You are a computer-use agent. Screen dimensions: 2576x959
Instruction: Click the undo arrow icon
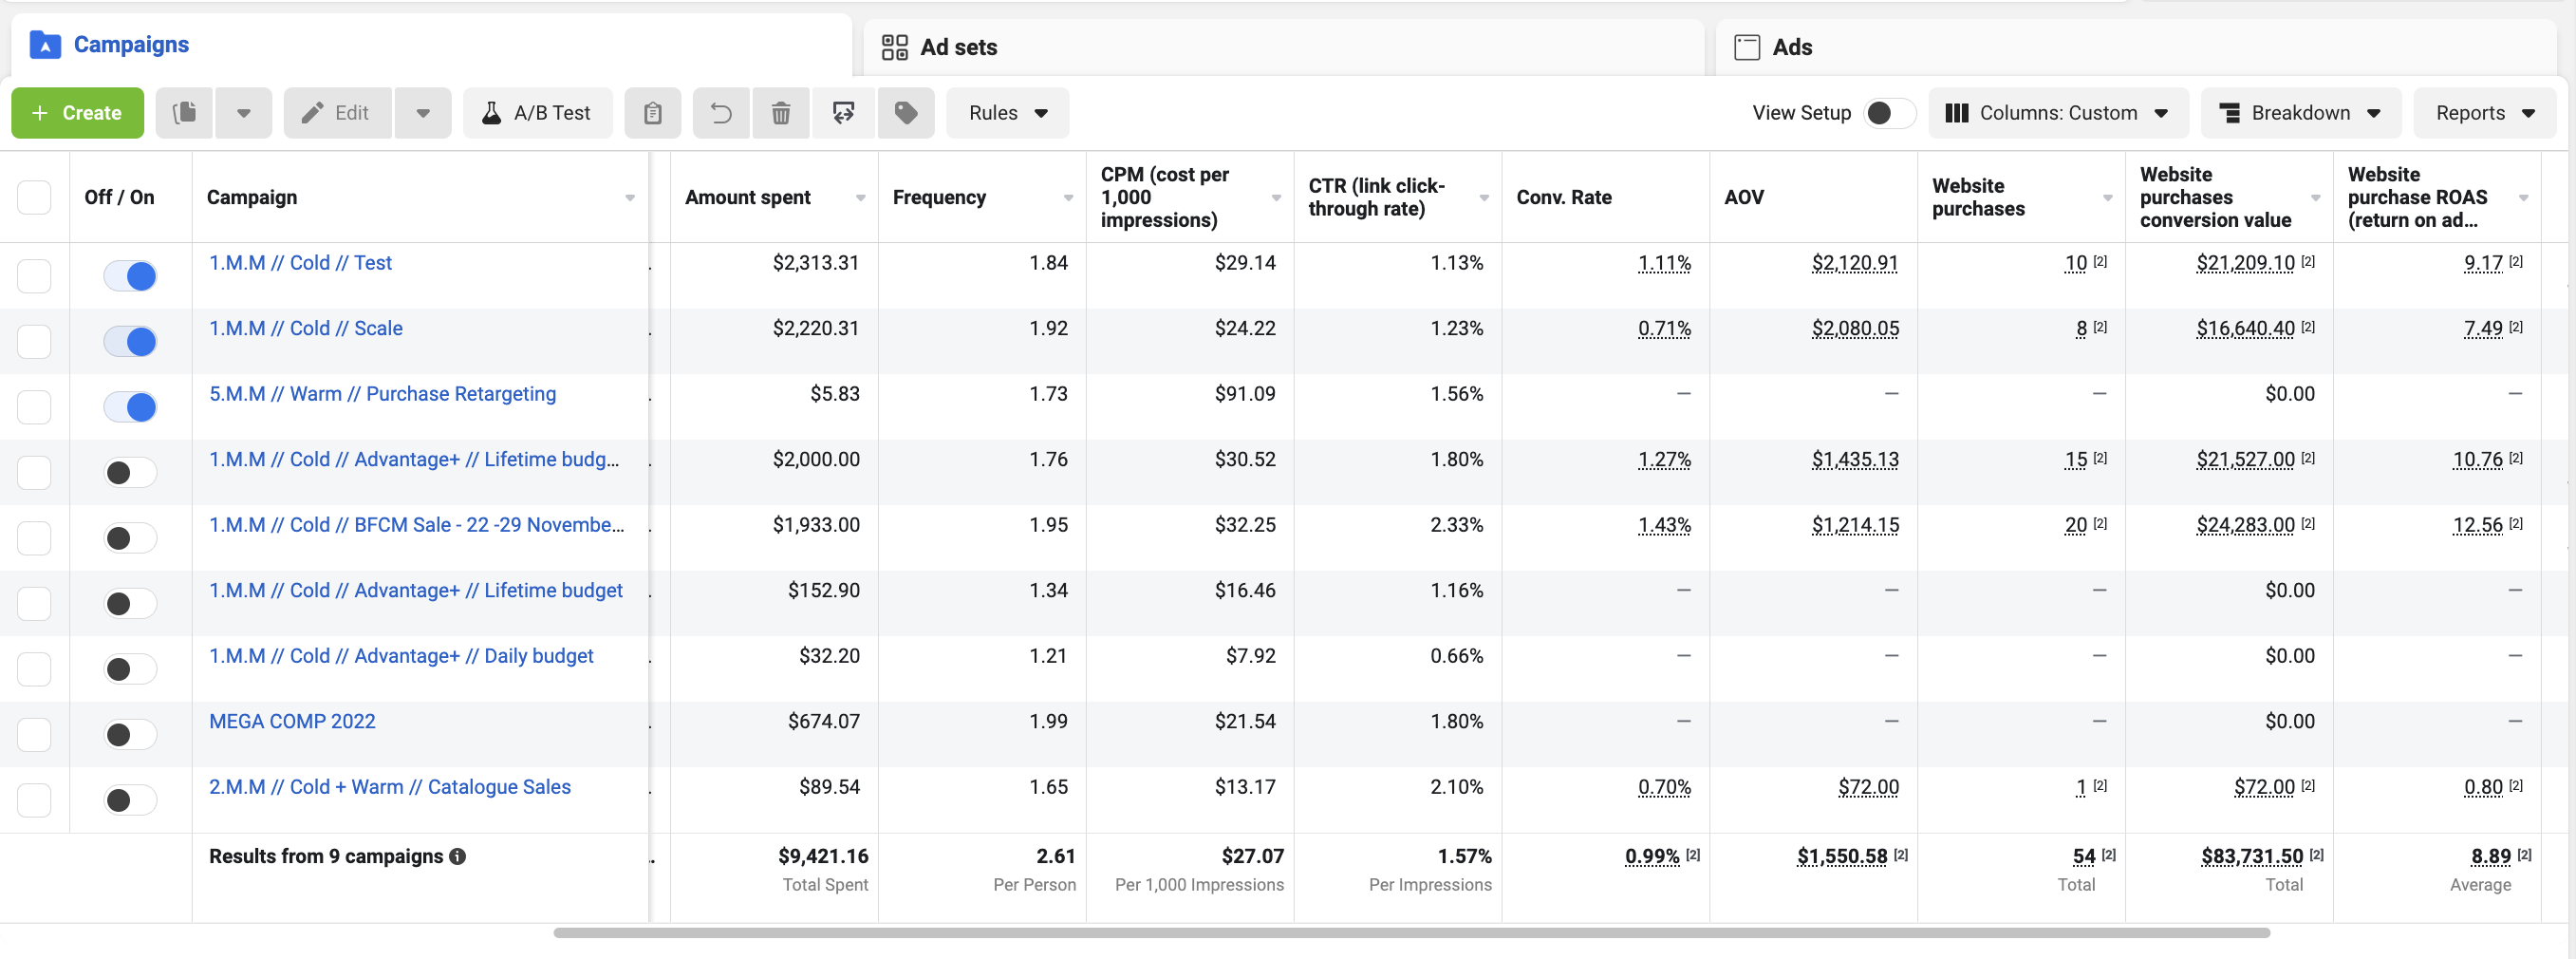click(721, 113)
